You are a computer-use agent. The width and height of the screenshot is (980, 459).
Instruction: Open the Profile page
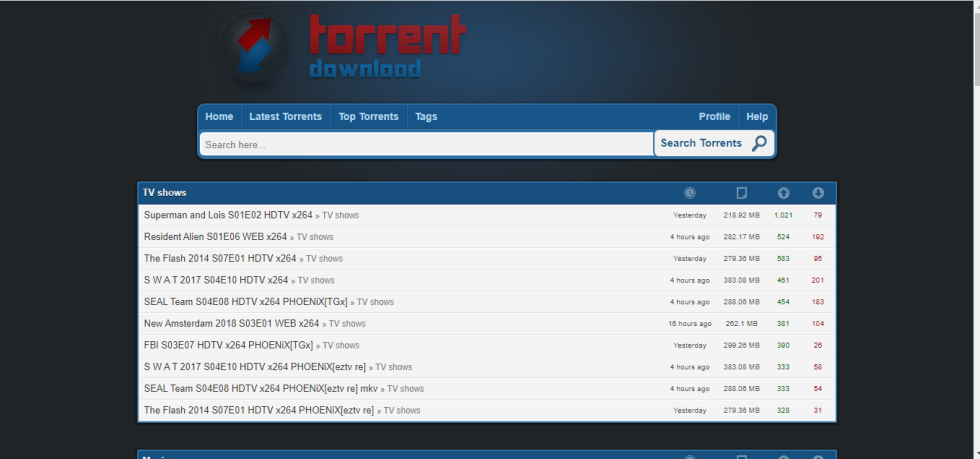pos(714,117)
